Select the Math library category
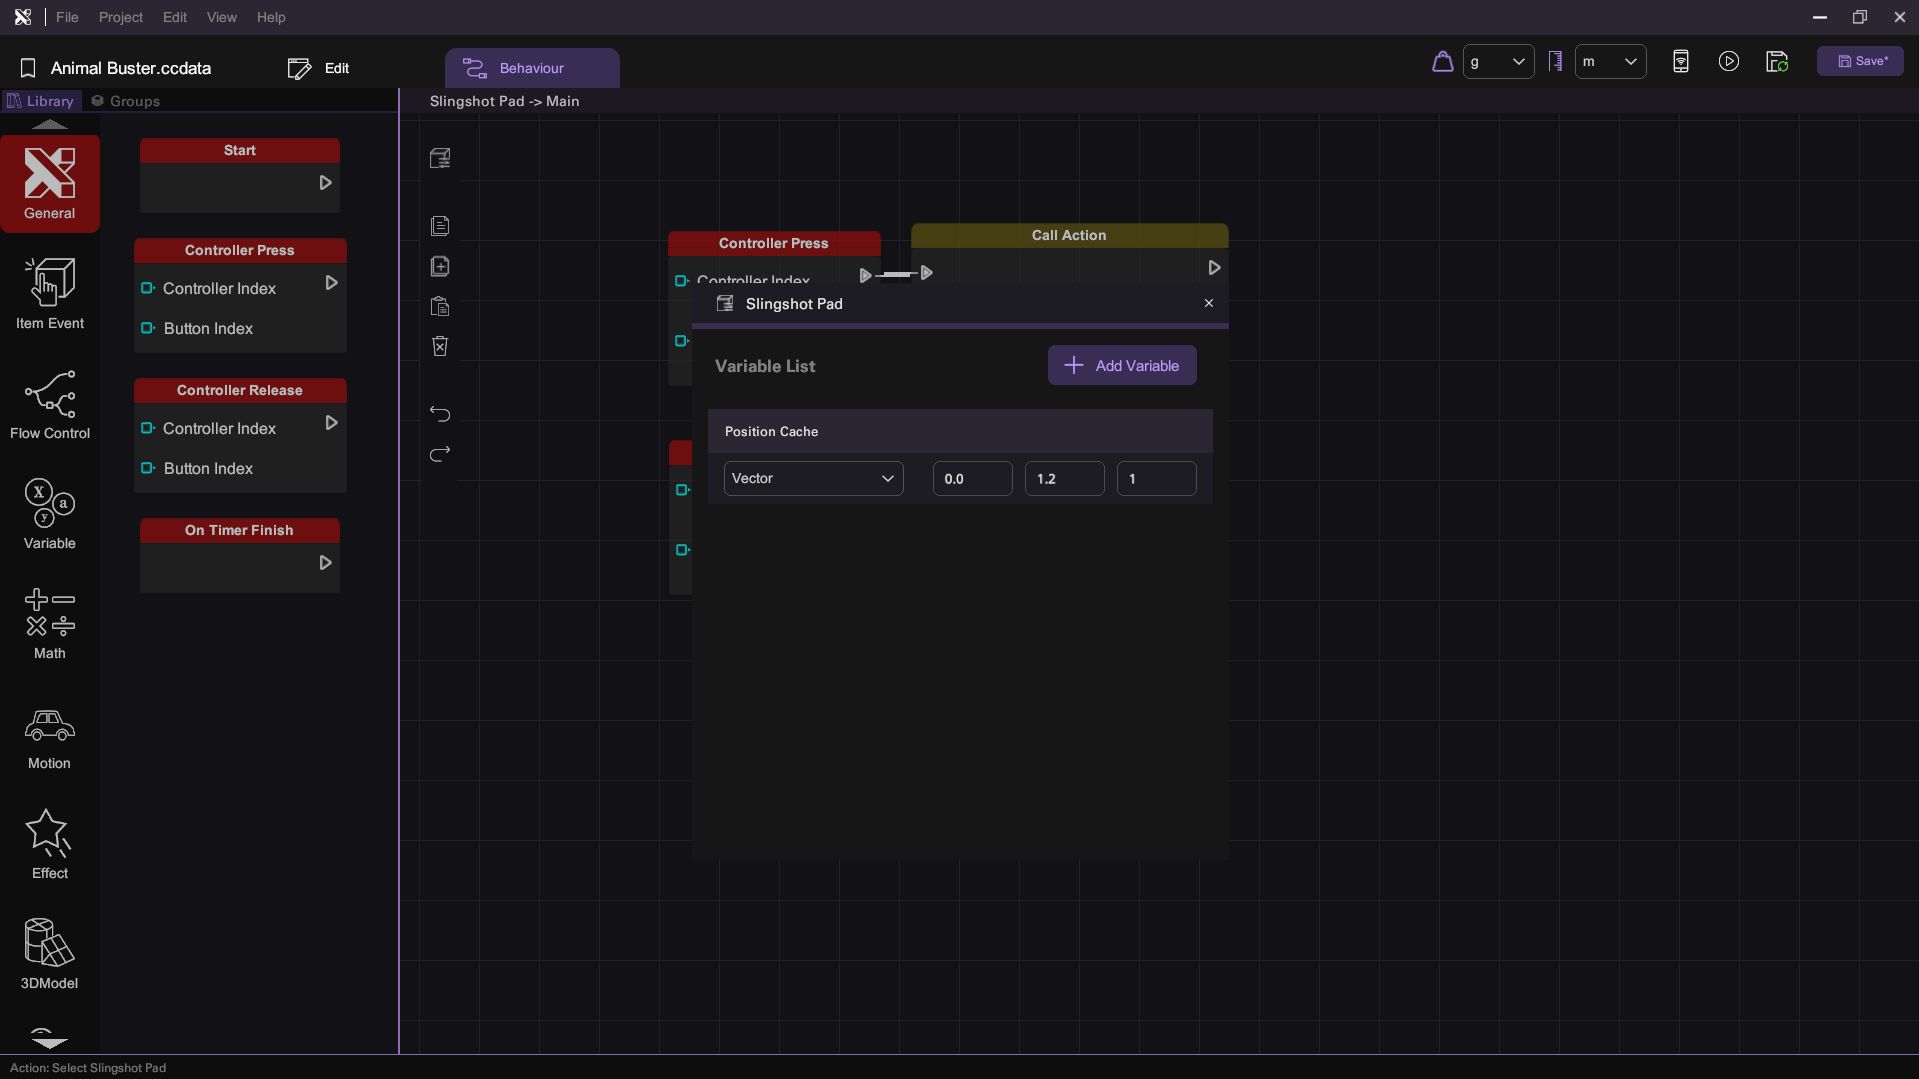This screenshot has height=1079, width=1919. click(x=49, y=624)
